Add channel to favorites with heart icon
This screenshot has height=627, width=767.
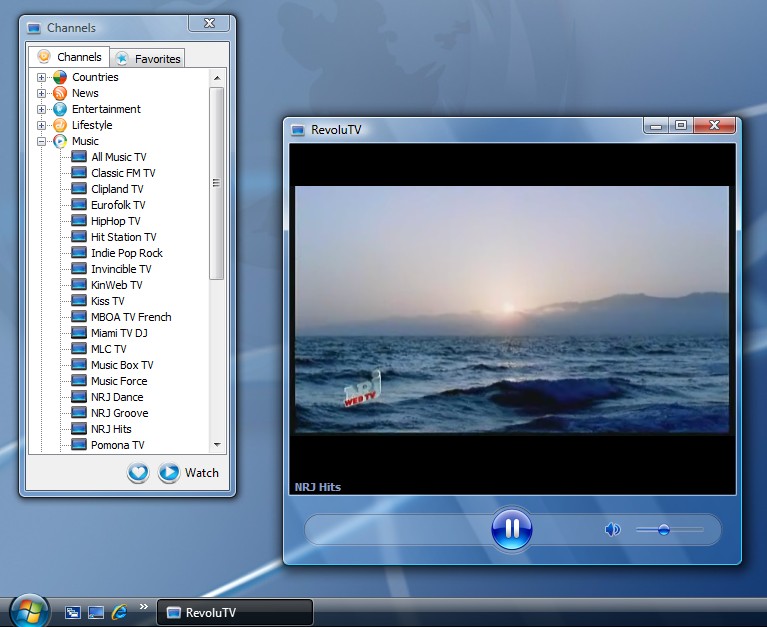pyautogui.click(x=138, y=473)
